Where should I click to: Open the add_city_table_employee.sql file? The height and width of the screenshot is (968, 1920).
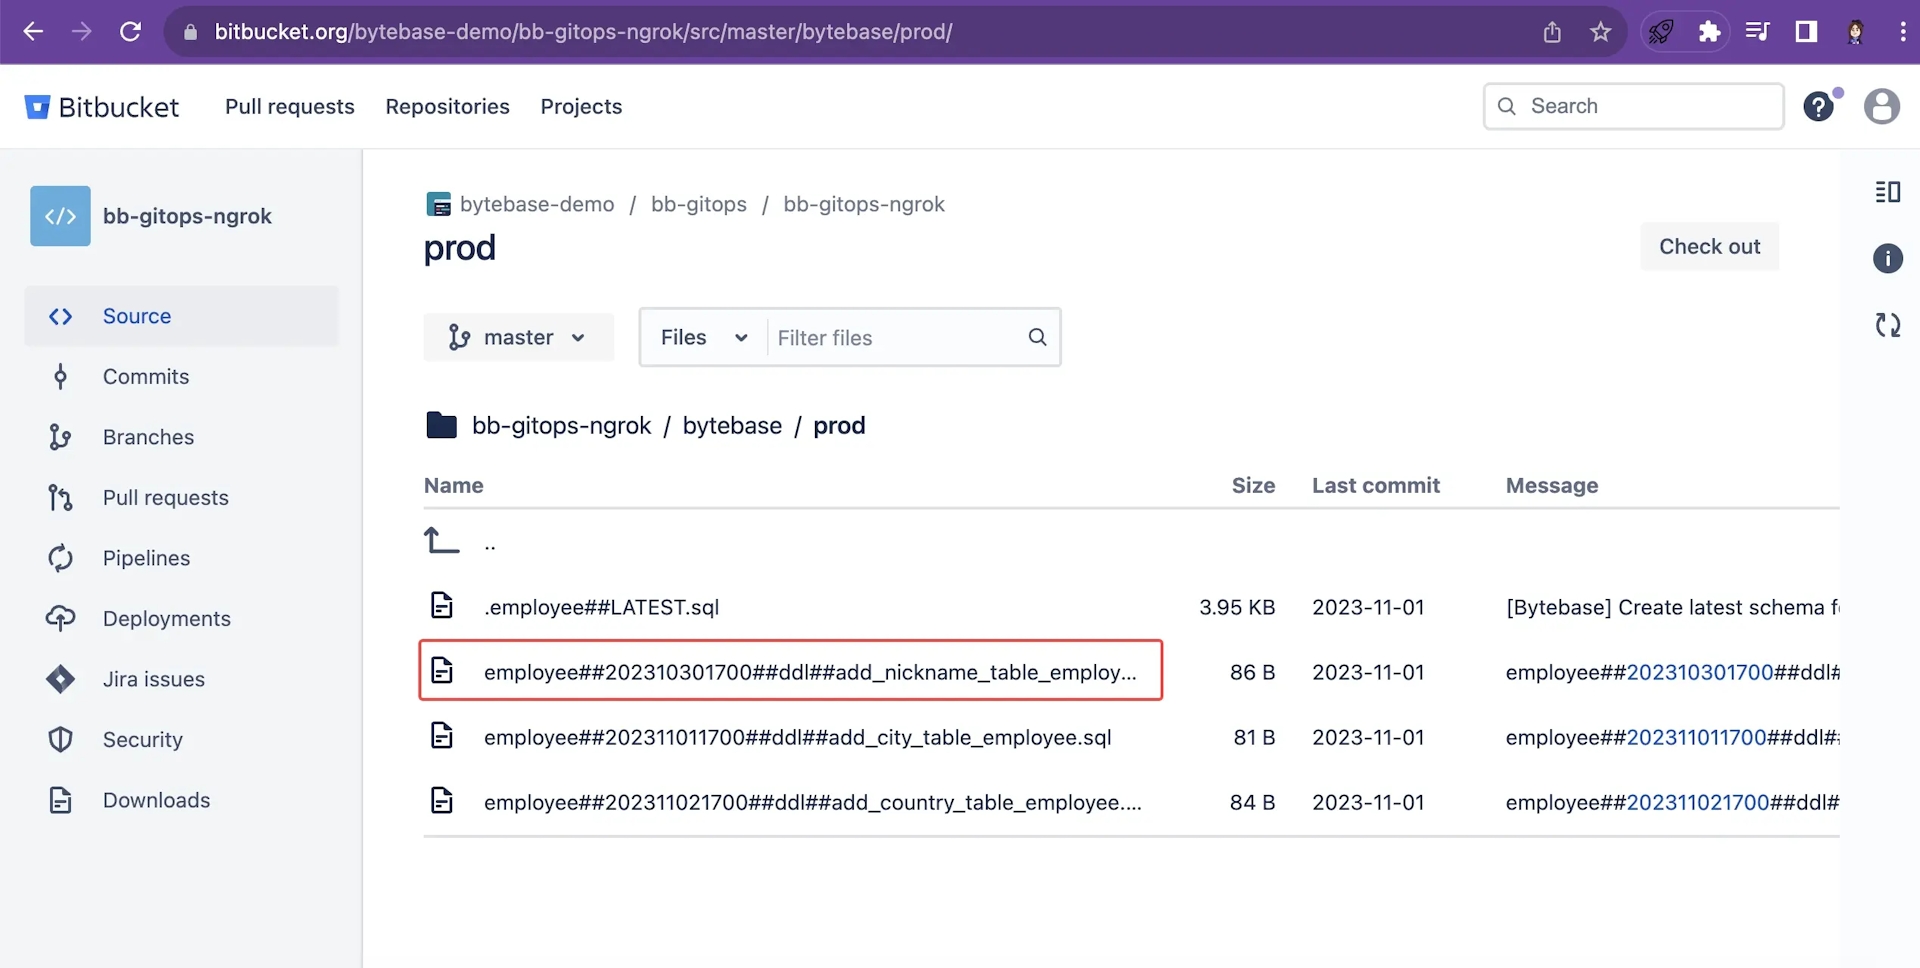pos(798,737)
